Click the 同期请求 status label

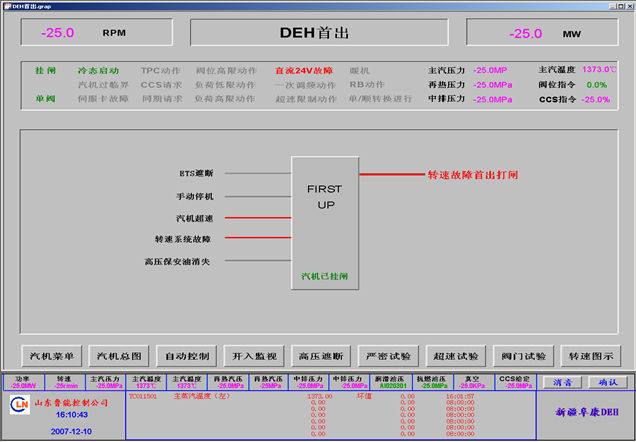(162, 99)
